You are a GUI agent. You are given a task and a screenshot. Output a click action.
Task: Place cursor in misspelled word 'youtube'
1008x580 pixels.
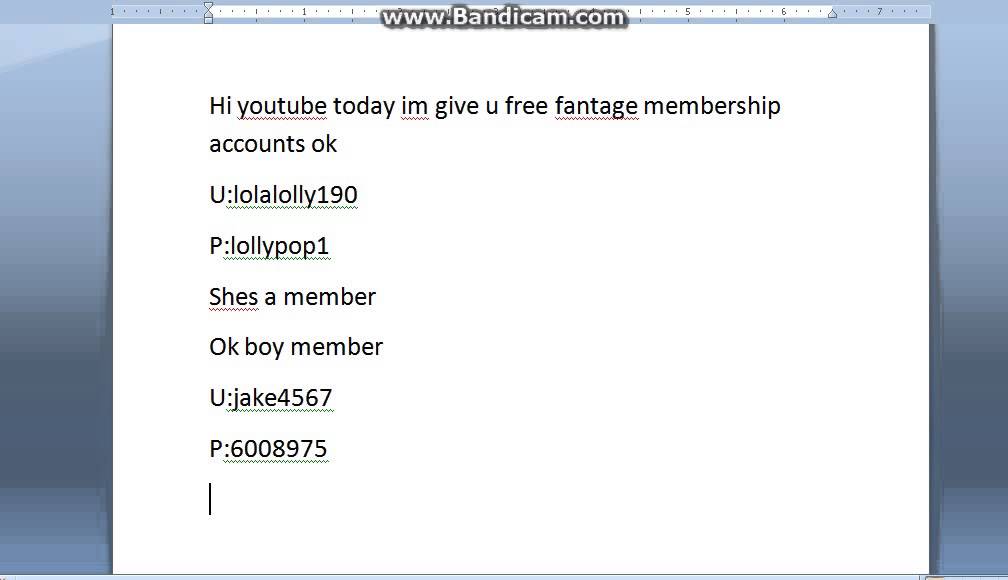282,106
